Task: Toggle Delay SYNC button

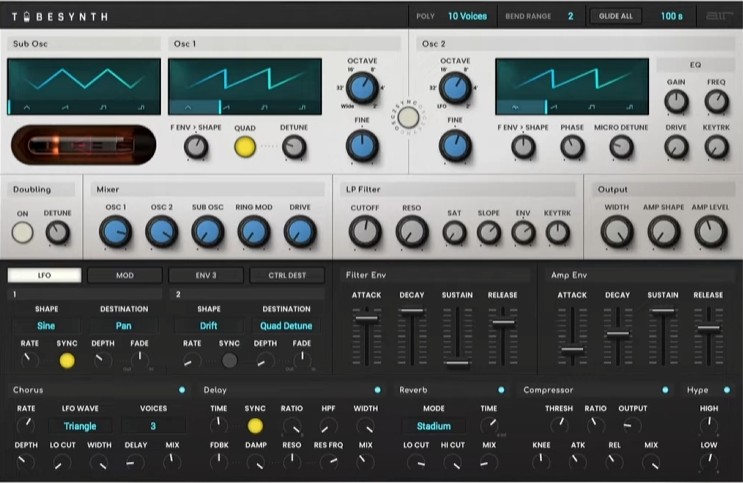Action: point(255,426)
